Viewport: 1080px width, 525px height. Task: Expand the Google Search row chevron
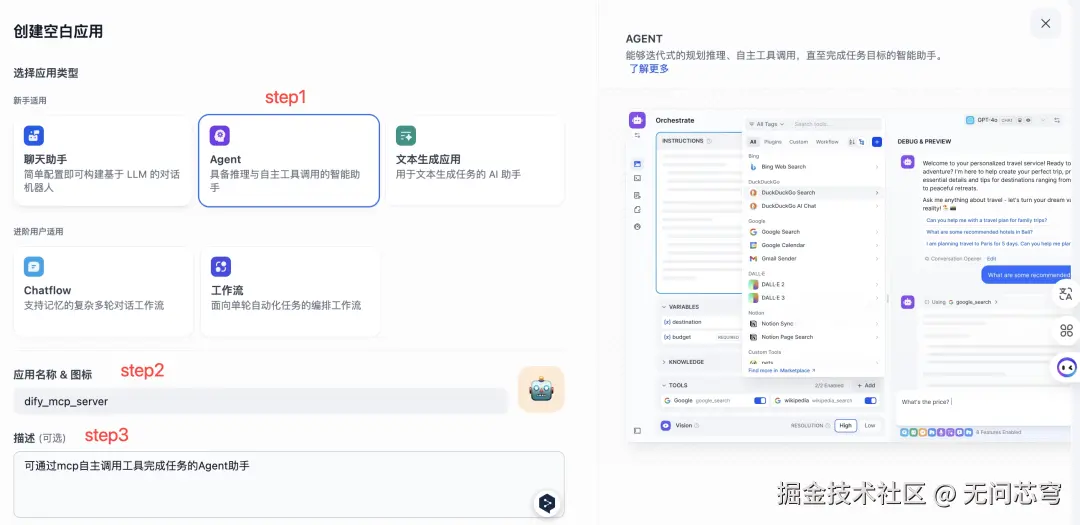pyautogui.click(x=877, y=232)
